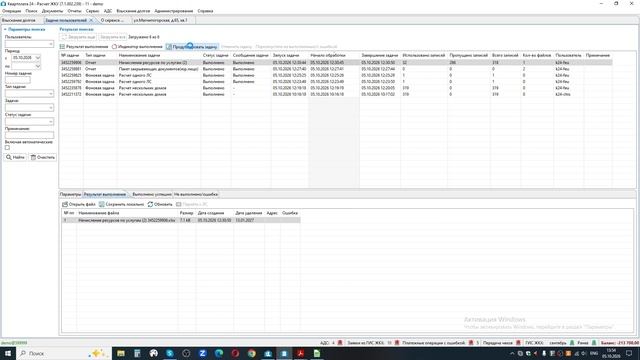Click the Открыть файл icon in lower panel
This screenshot has width=640, height=360.
point(64,204)
